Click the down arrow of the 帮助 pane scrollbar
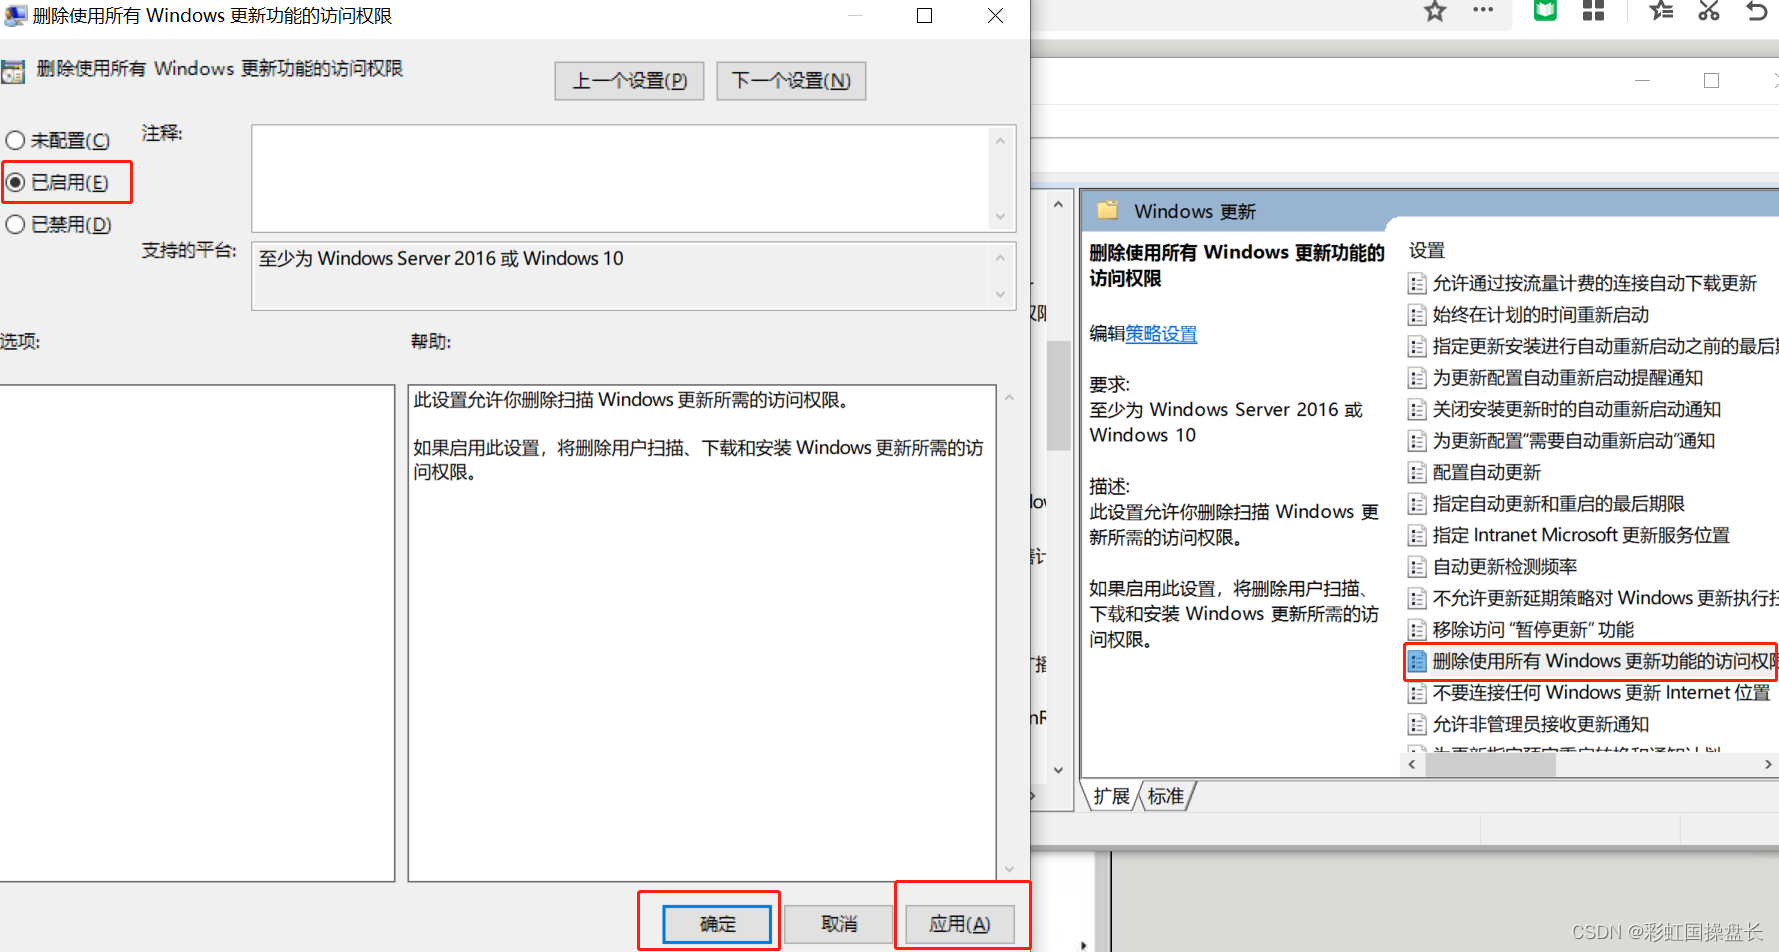This screenshot has width=1779, height=952. tap(1009, 869)
